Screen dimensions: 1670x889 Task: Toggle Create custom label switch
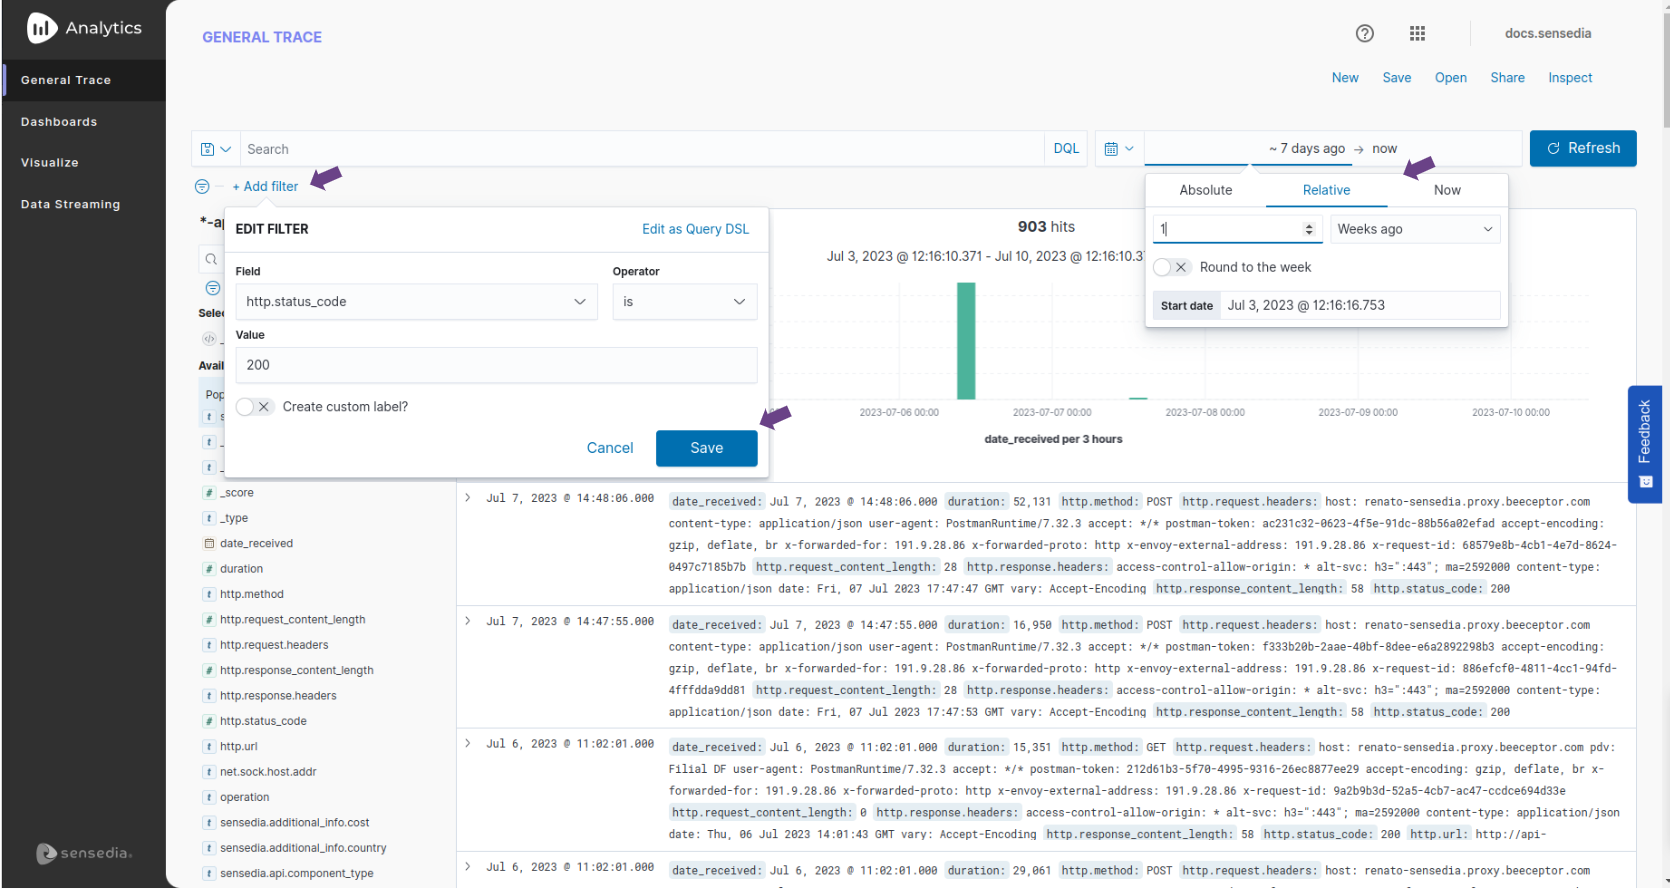tap(254, 407)
